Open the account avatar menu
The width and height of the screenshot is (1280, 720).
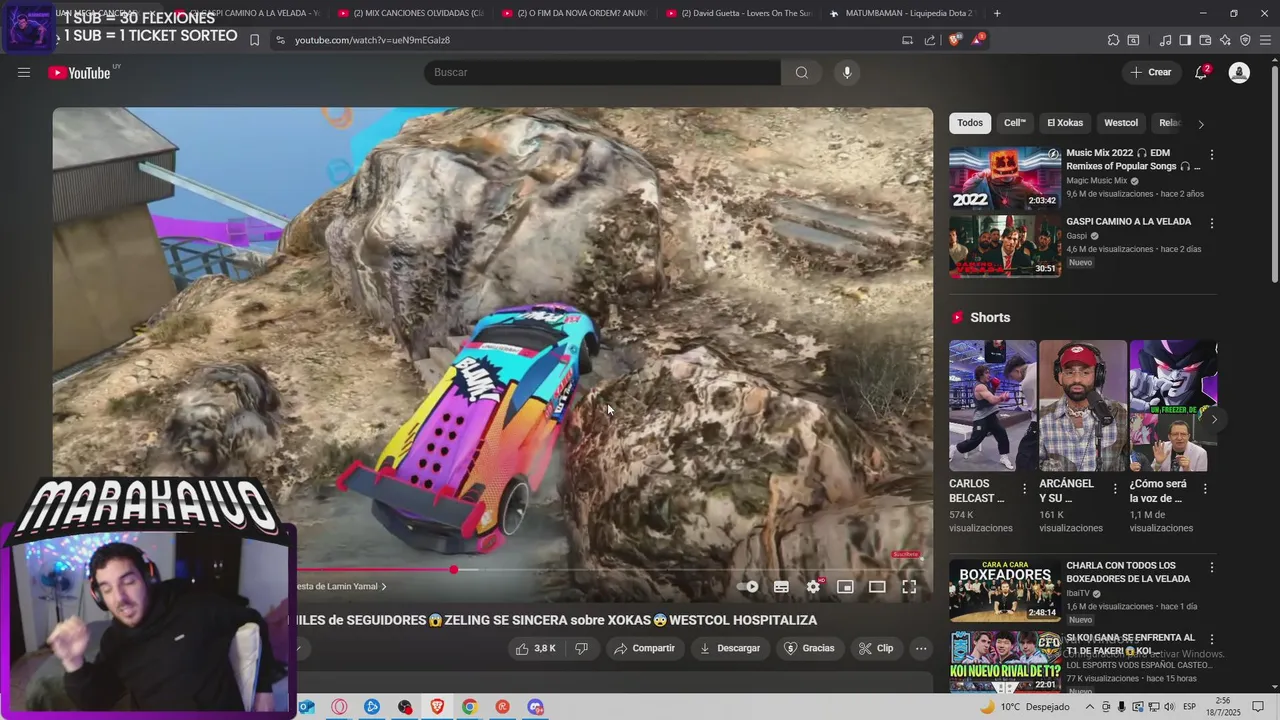pyautogui.click(x=1239, y=72)
